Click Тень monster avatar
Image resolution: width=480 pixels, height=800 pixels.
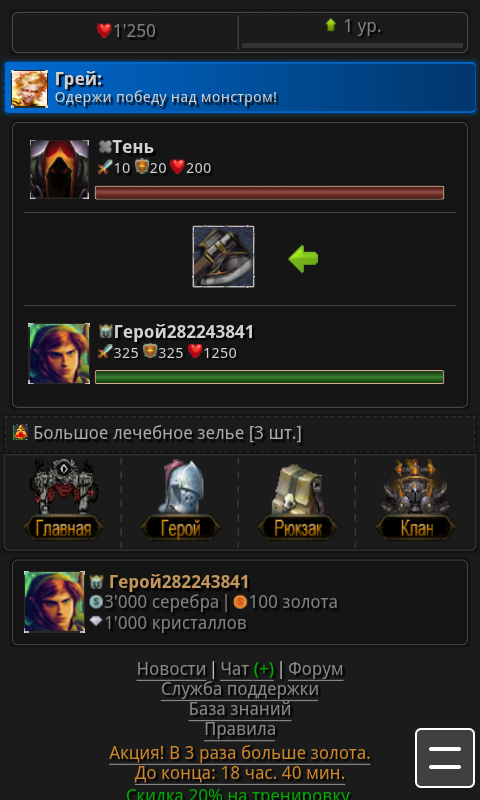pos(59,169)
